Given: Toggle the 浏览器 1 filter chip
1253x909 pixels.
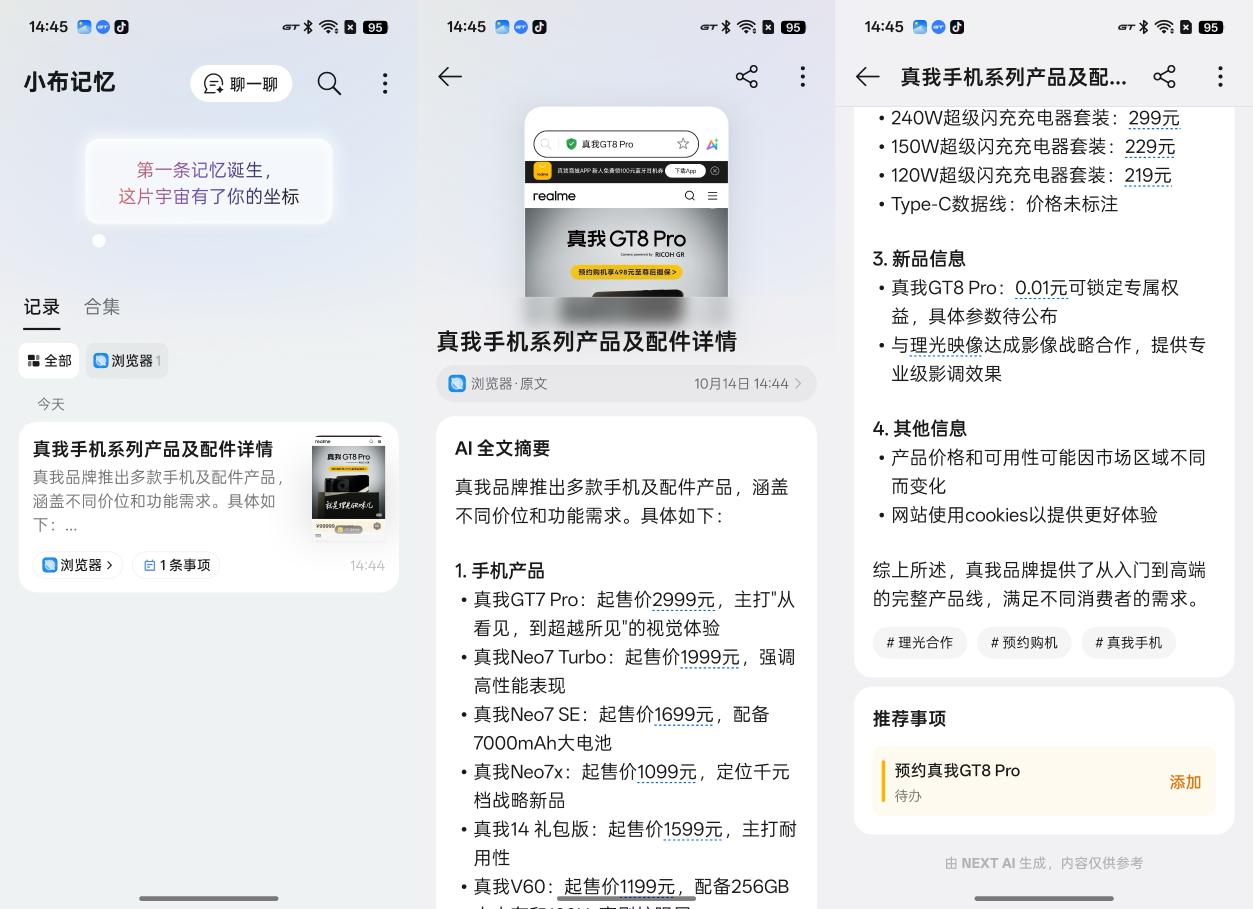Looking at the screenshot, I should click(x=126, y=361).
